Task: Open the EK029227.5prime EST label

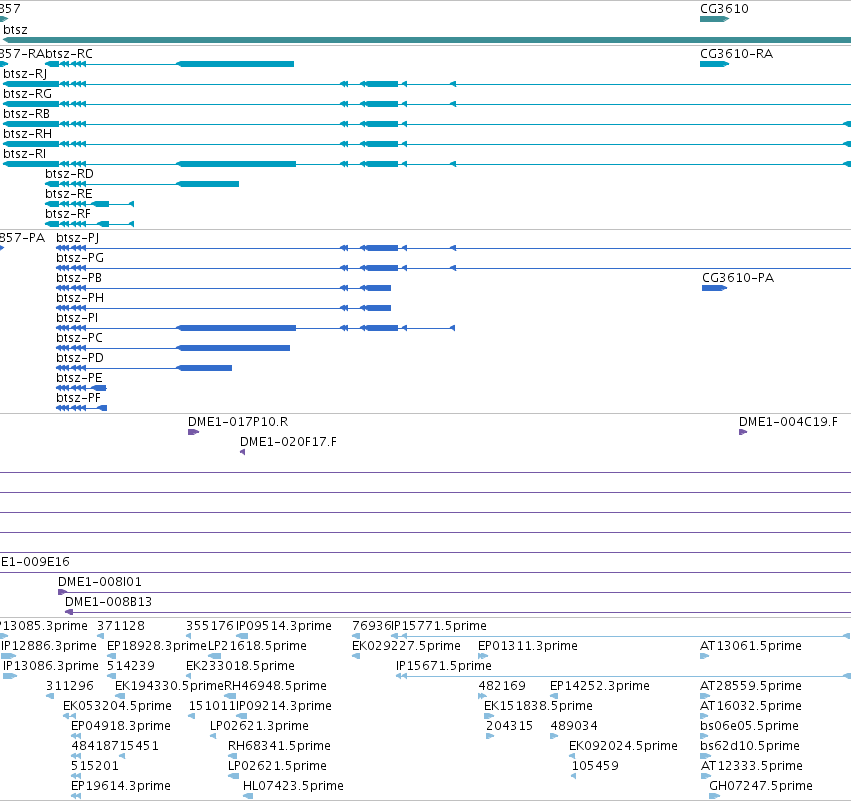Action: tap(407, 646)
